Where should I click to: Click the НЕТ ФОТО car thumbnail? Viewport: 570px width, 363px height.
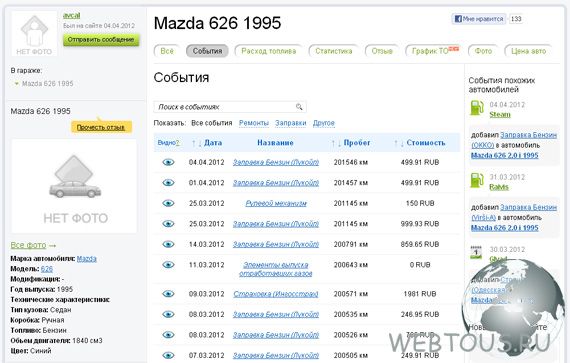[75, 186]
